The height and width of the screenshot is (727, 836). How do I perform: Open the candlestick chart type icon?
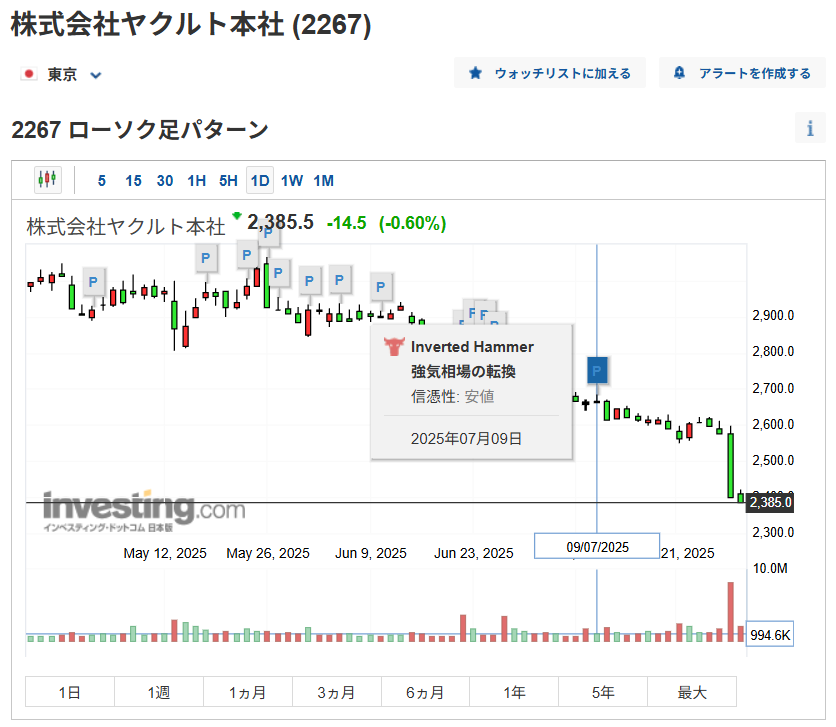click(x=47, y=180)
